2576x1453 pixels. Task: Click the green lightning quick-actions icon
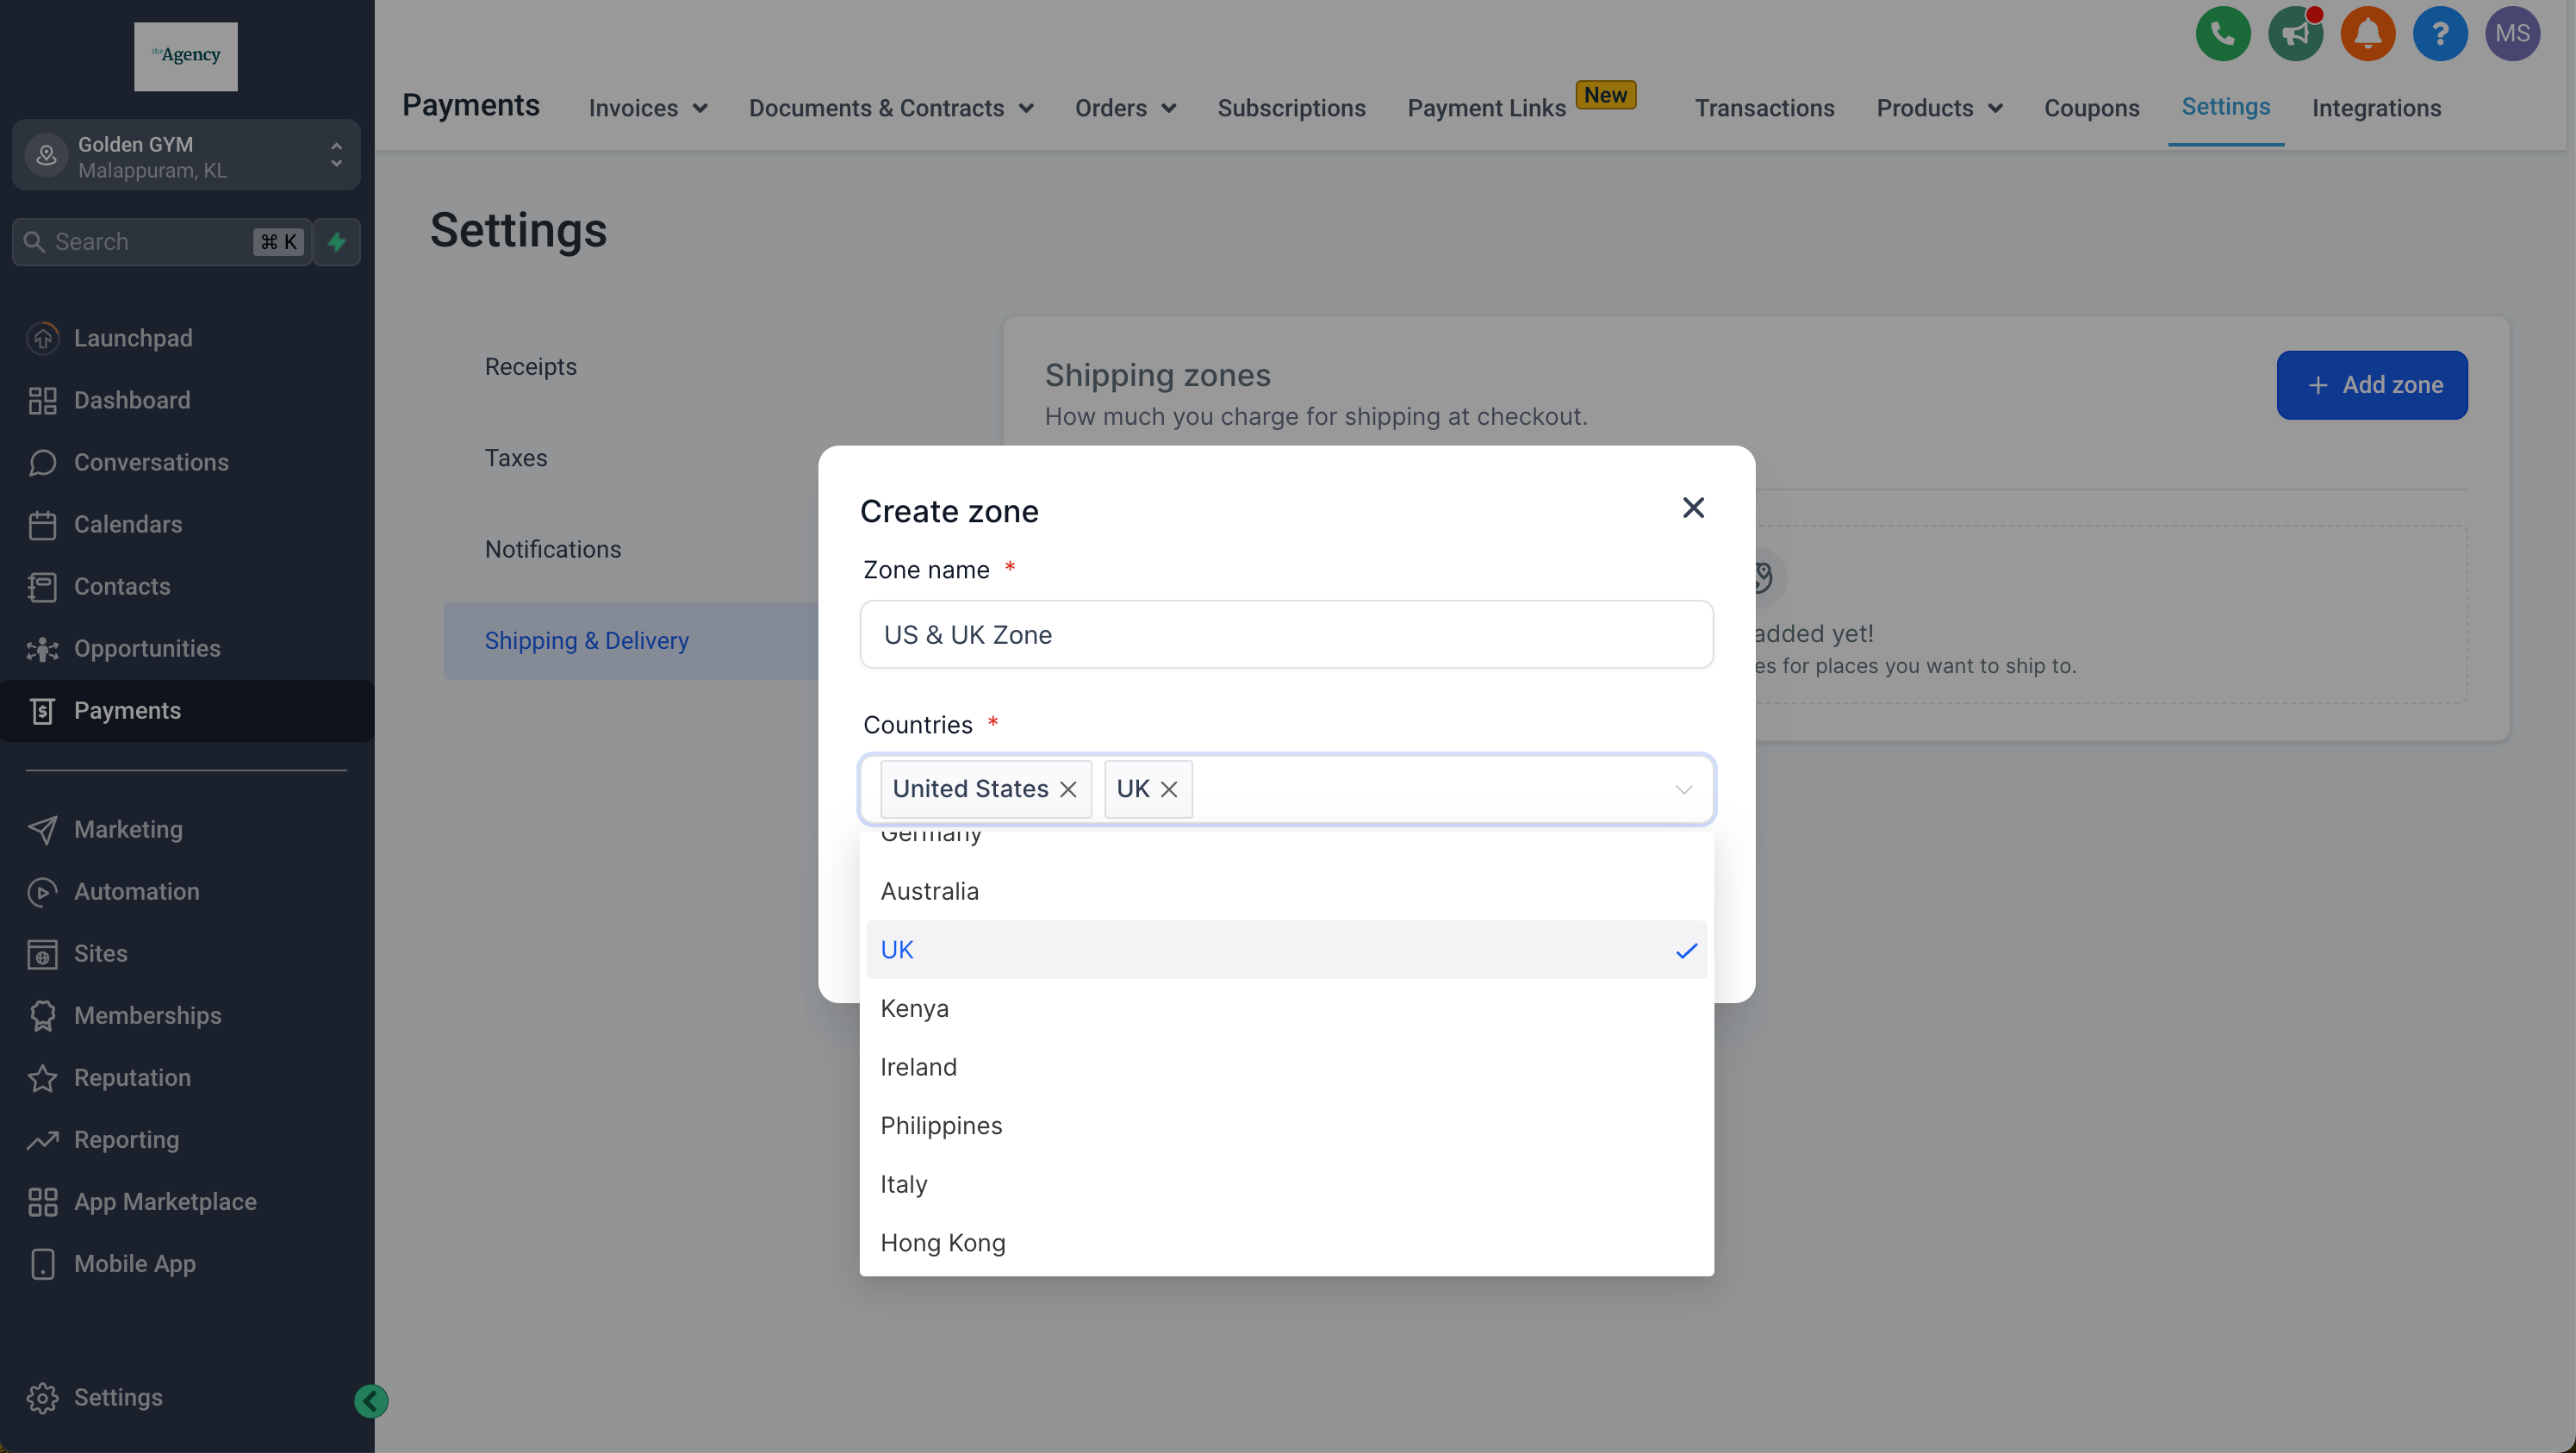click(x=337, y=242)
